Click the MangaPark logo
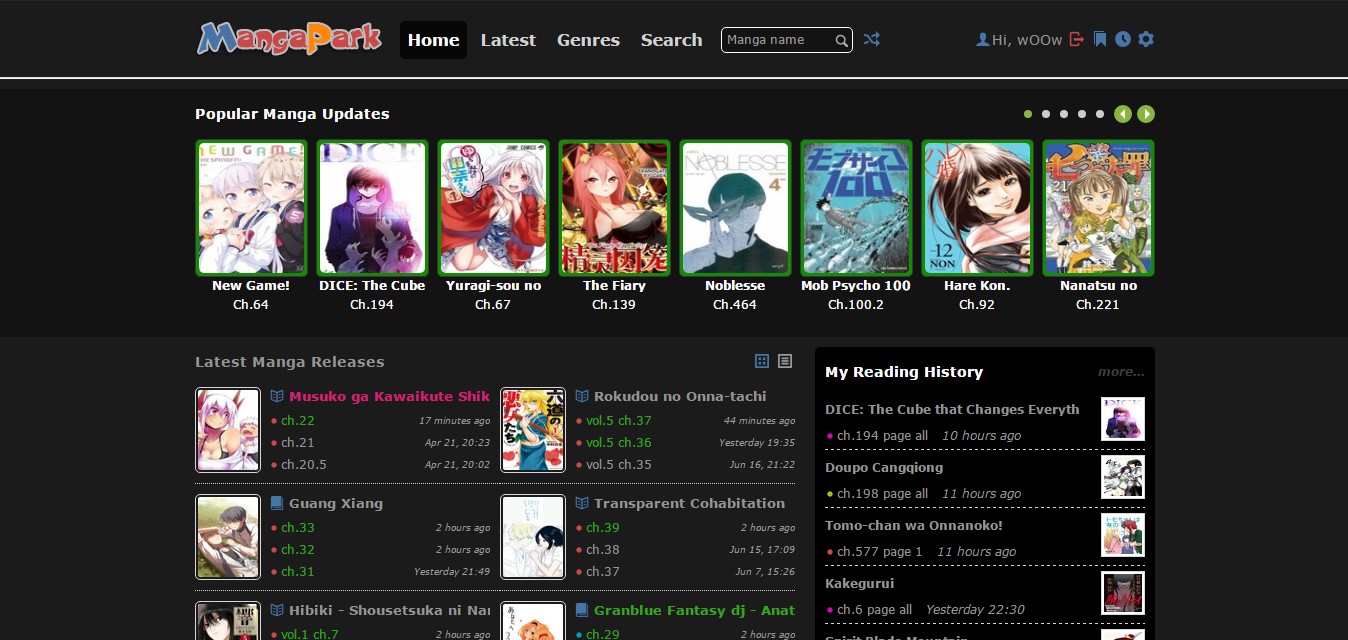1348x640 pixels. (x=289, y=38)
